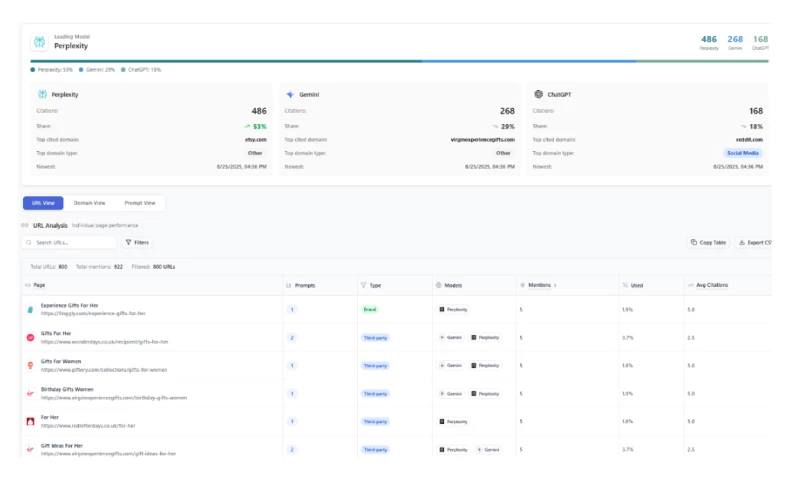This screenshot has height=480, width=800.
Task: Open the Filters dropdown
Action: (137, 243)
